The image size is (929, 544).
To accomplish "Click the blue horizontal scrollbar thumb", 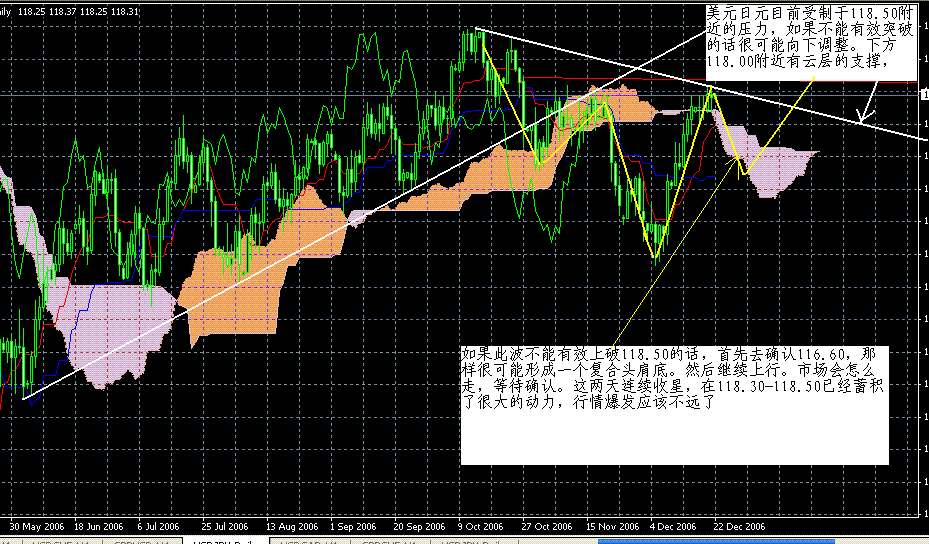I will tap(716, 541).
